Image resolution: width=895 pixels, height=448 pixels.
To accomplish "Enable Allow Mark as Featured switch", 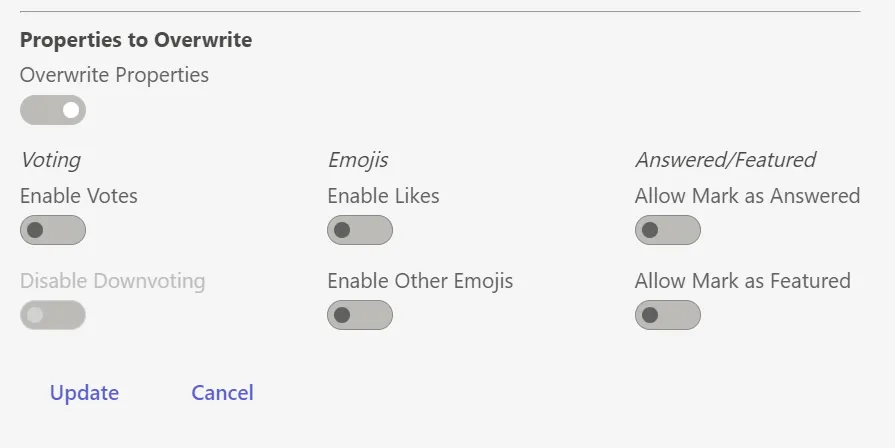I will point(667,315).
